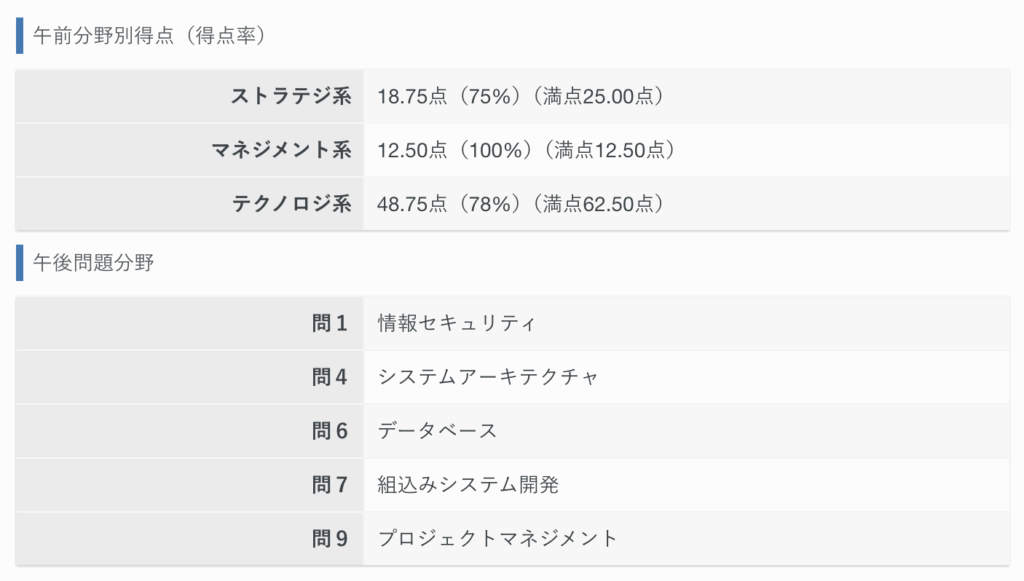Click the blue bar beside 午前分野別得点
Viewport: 1024px width, 581px height.
(20, 35)
